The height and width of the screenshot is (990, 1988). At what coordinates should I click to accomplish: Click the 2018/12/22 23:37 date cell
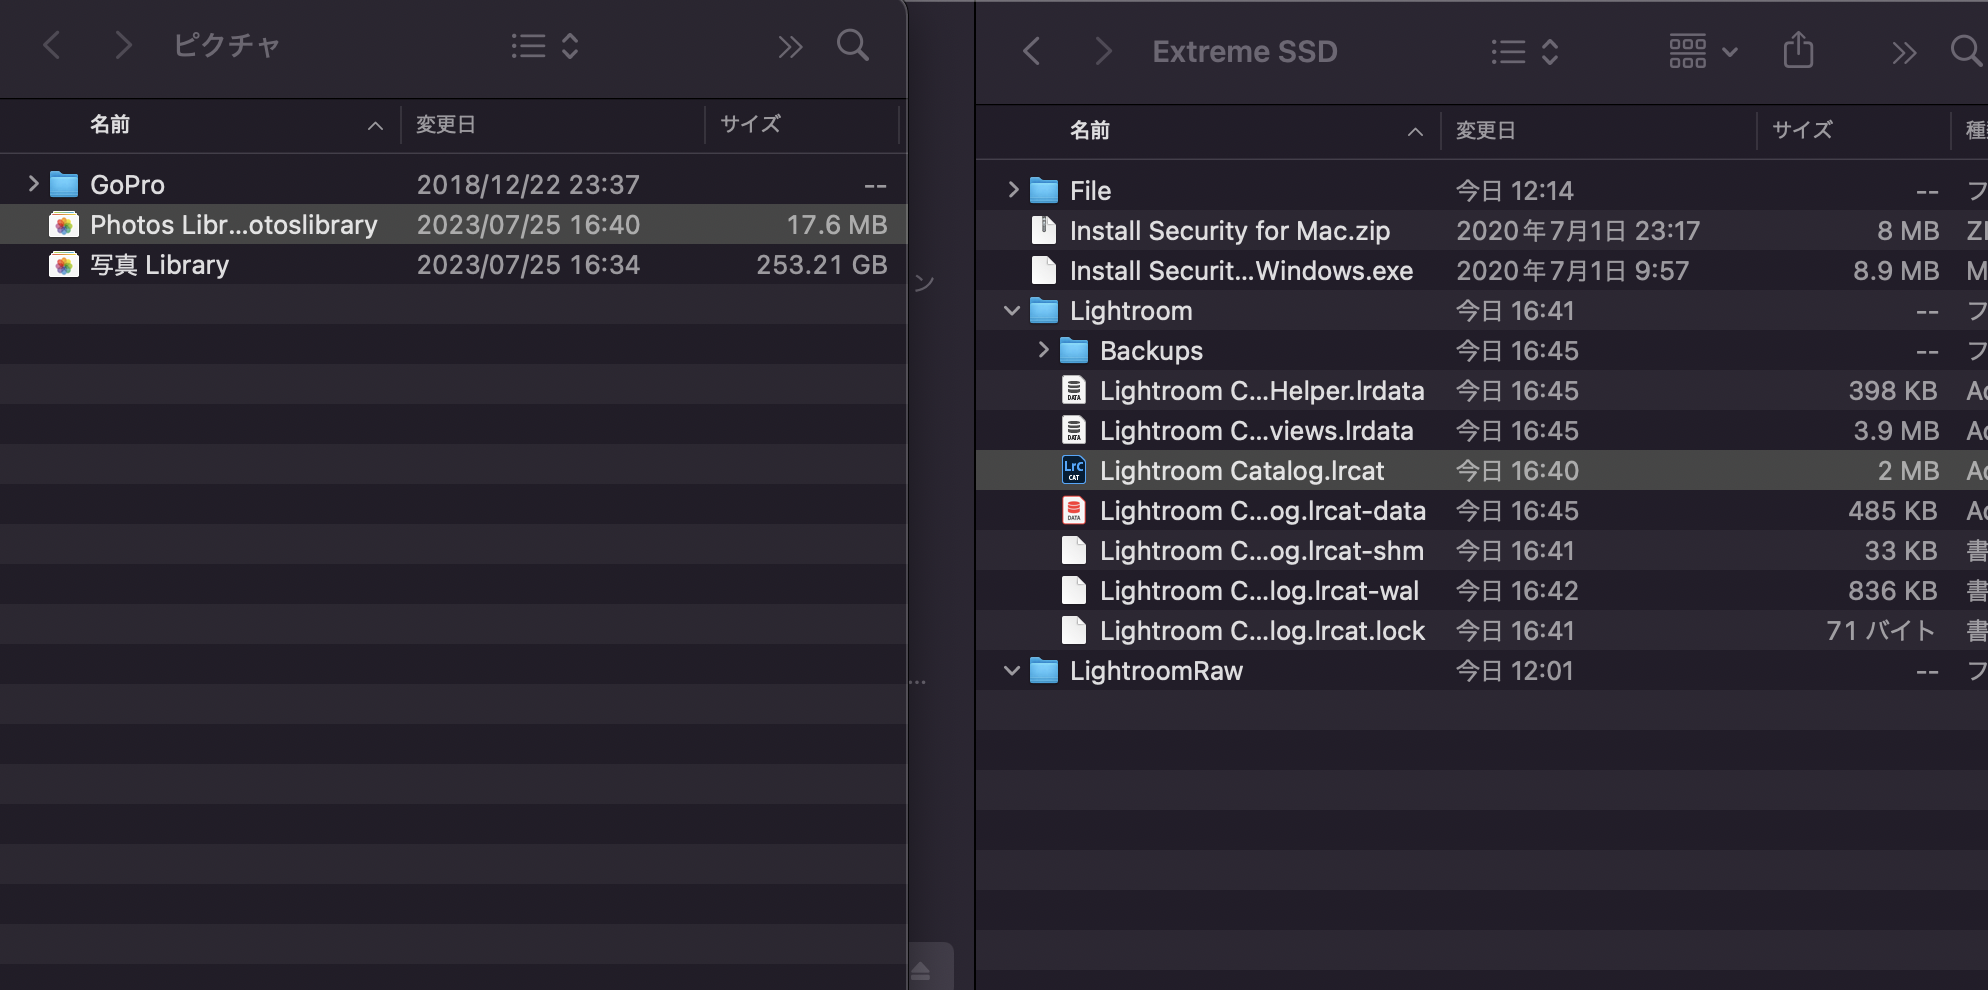pyautogui.click(x=528, y=185)
